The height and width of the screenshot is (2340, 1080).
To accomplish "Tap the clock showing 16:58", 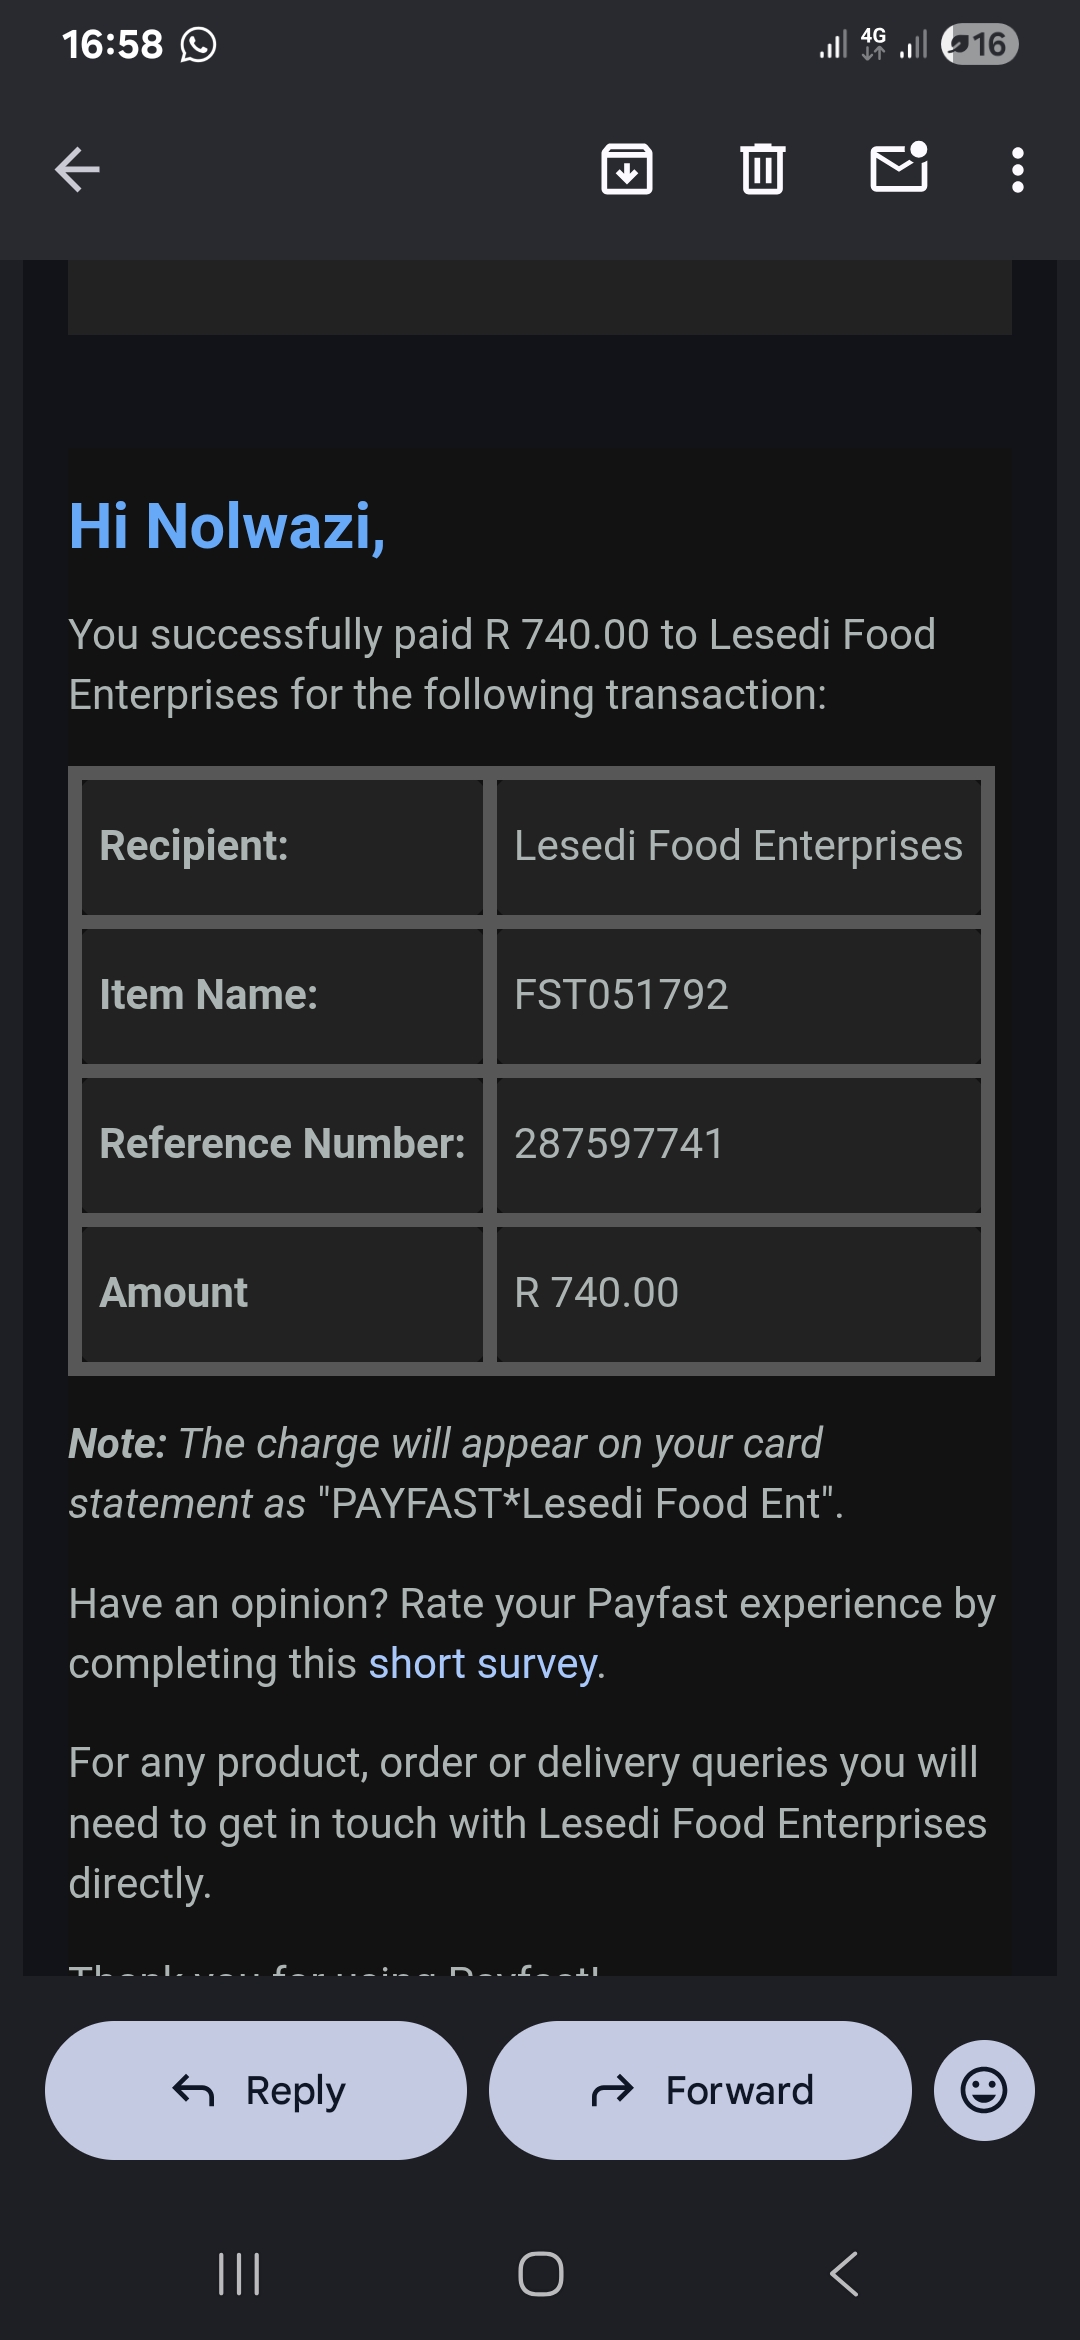I will 112,44.
